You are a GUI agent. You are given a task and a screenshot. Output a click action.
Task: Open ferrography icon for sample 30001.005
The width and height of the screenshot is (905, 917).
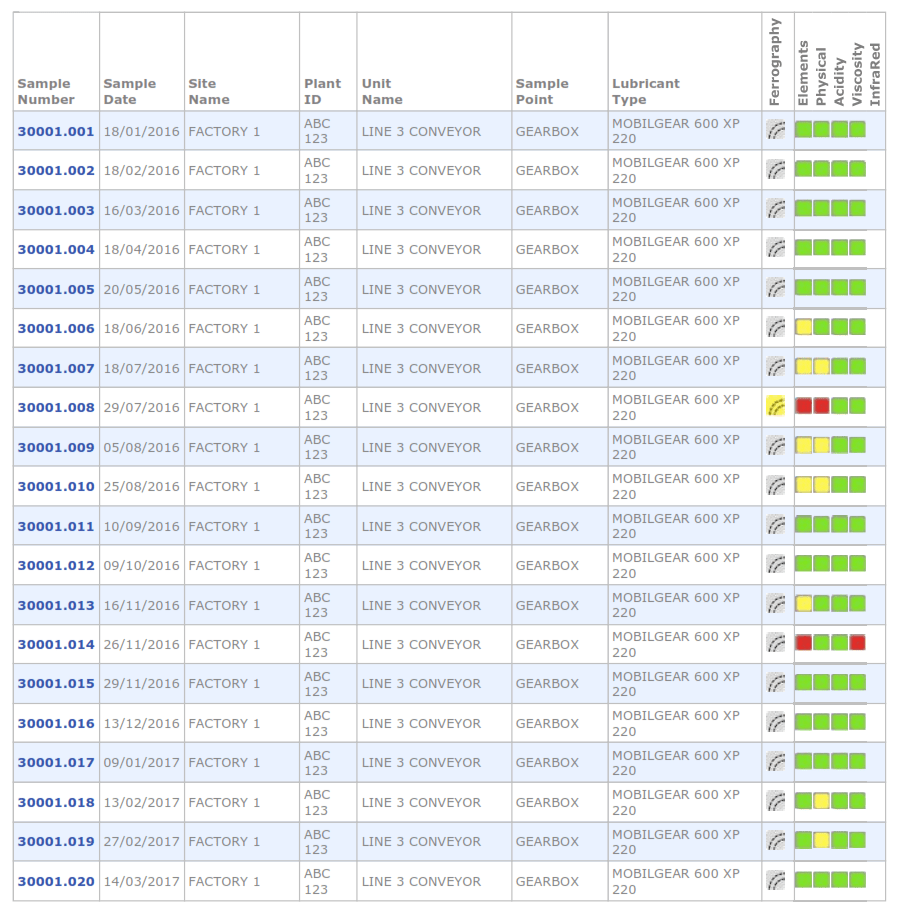point(776,288)
